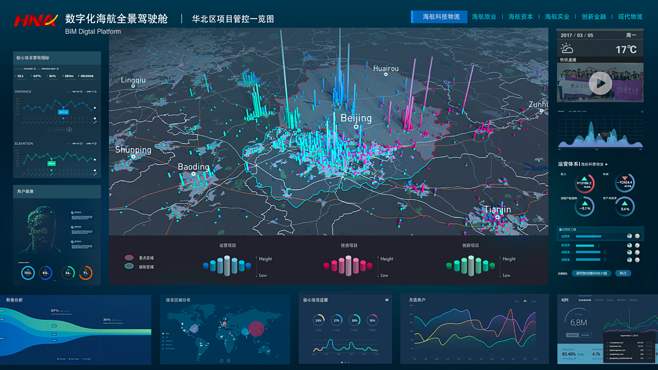The width and height of the screenshot is (658, 370).
Task: Click the Beijing map marker
Action: click(x=356, y=126)
